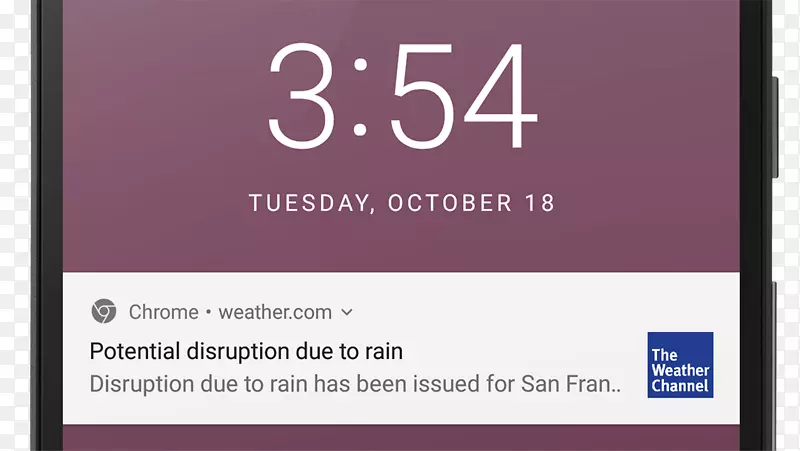Click the Tuesday, October 18 date
This screenshot has height=451, width=800.
pos(401,203)
